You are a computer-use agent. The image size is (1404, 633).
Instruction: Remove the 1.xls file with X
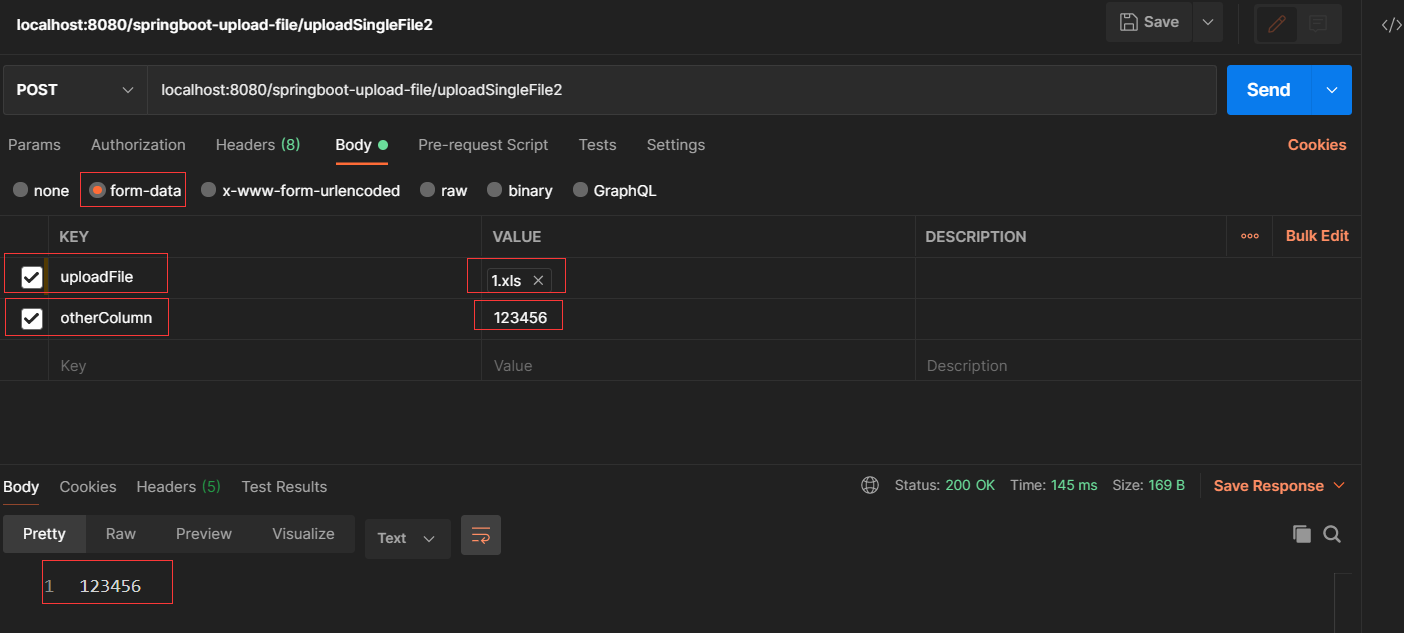[x=538, y=281]
